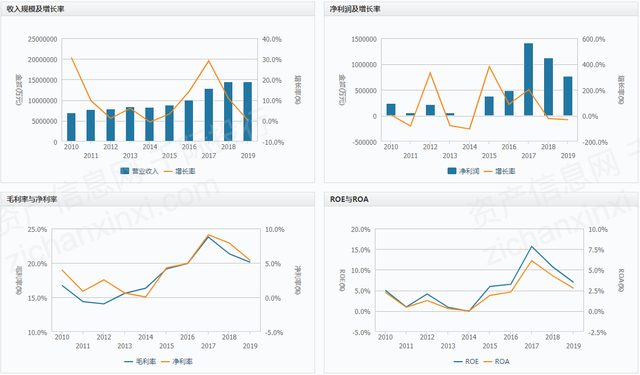Toggle the 营业收入 legend entry
640x375 pixels.
(140, 171)
